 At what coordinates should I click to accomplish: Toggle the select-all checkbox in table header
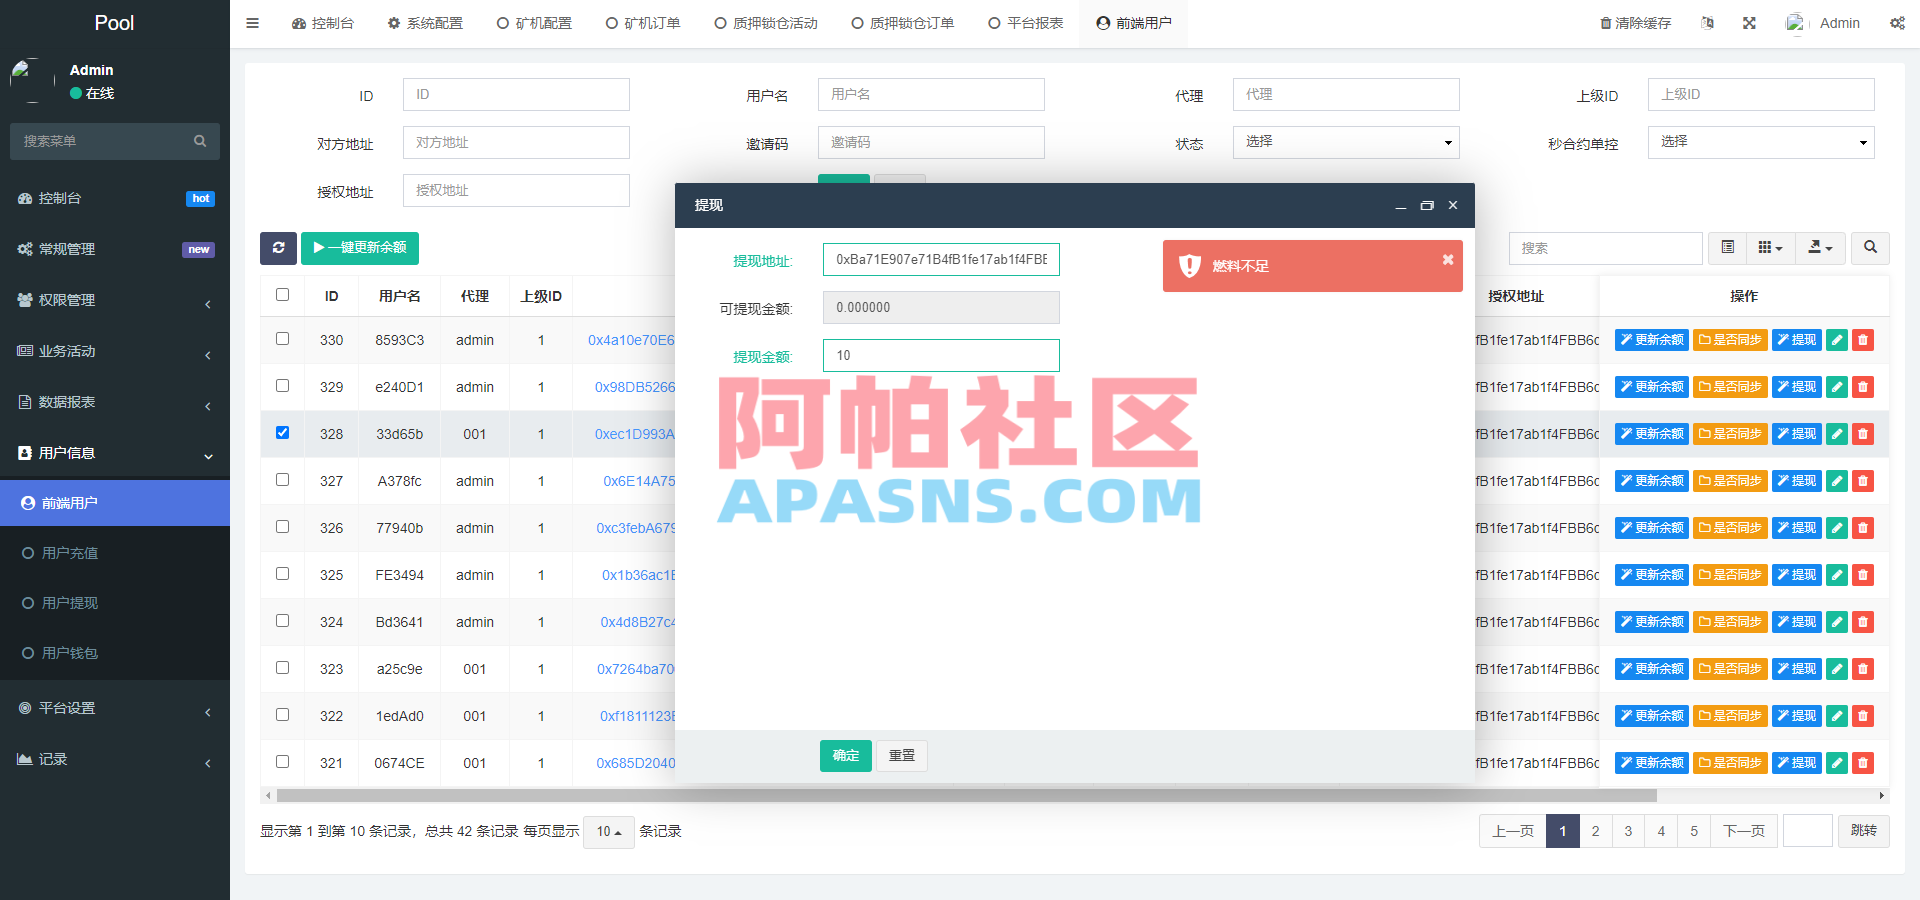[x=282, y=294]
